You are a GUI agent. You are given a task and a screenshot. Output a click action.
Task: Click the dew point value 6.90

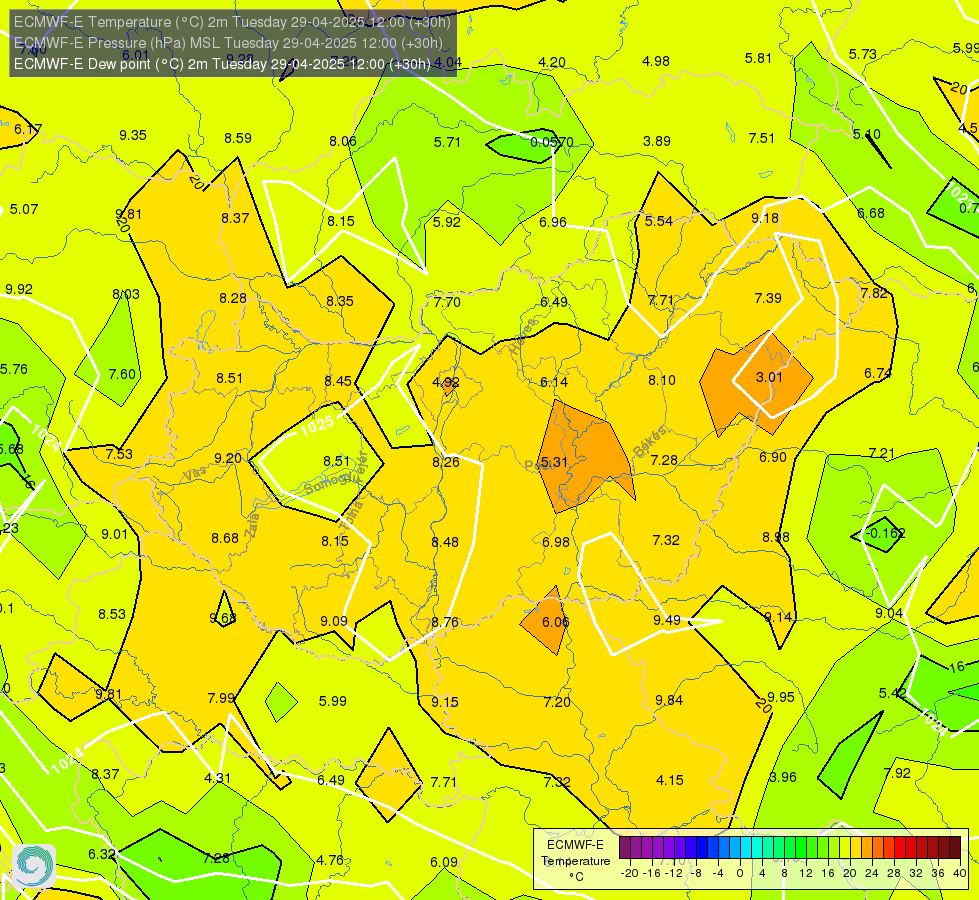coord(773,457)
